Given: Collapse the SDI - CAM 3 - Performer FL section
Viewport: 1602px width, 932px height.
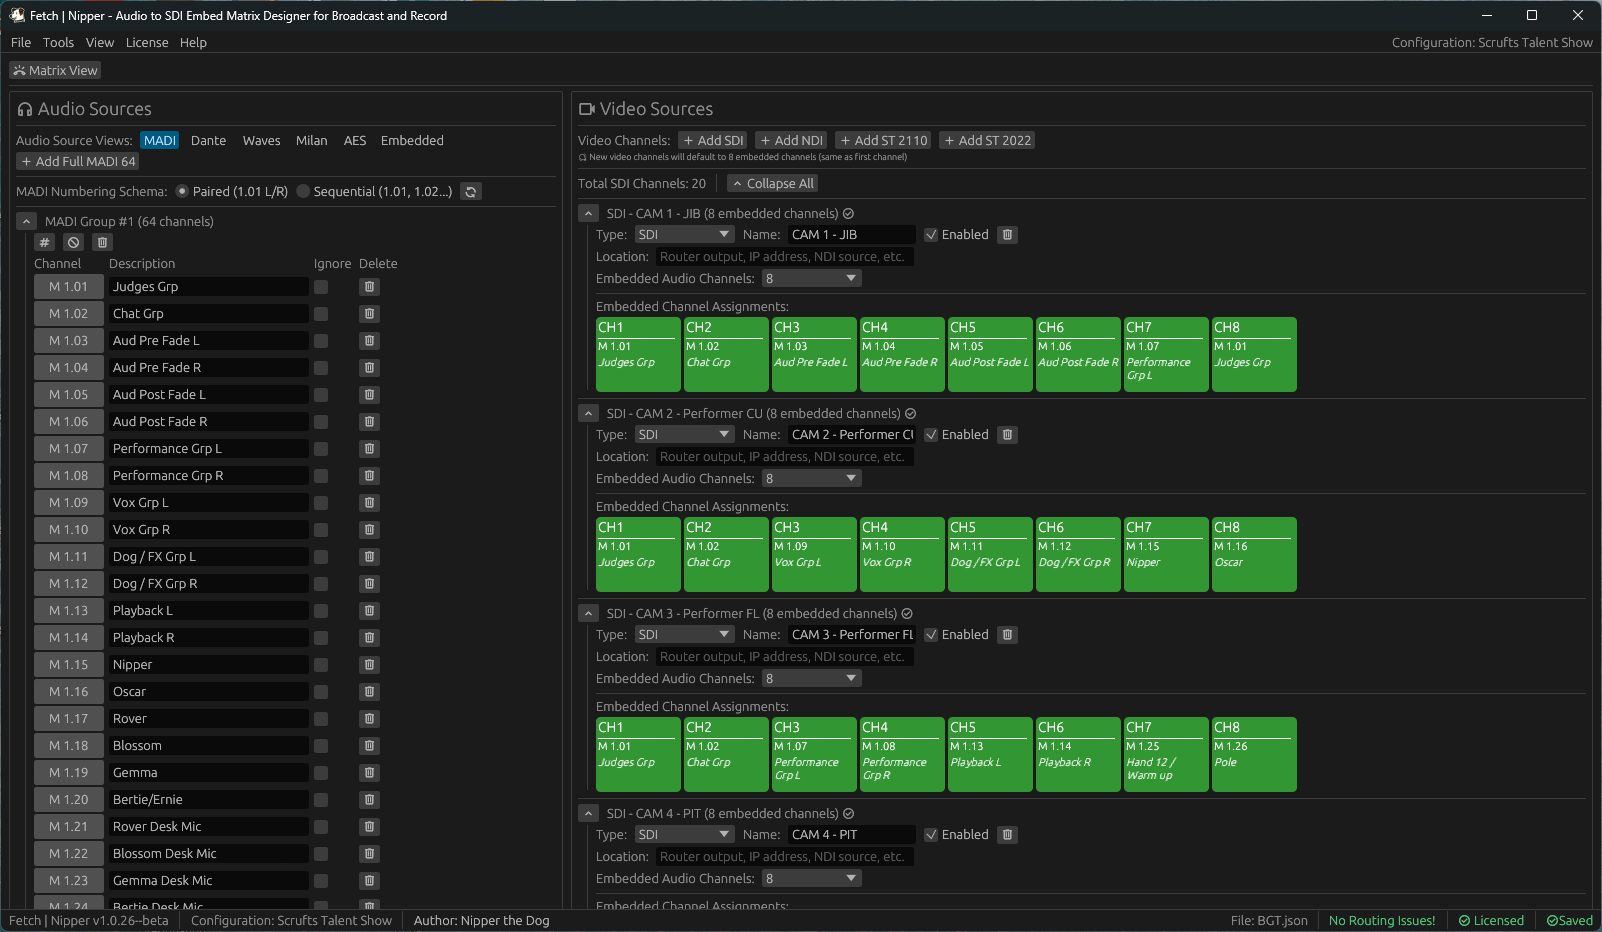Looking at the screenshot, I should pos(588,613).
